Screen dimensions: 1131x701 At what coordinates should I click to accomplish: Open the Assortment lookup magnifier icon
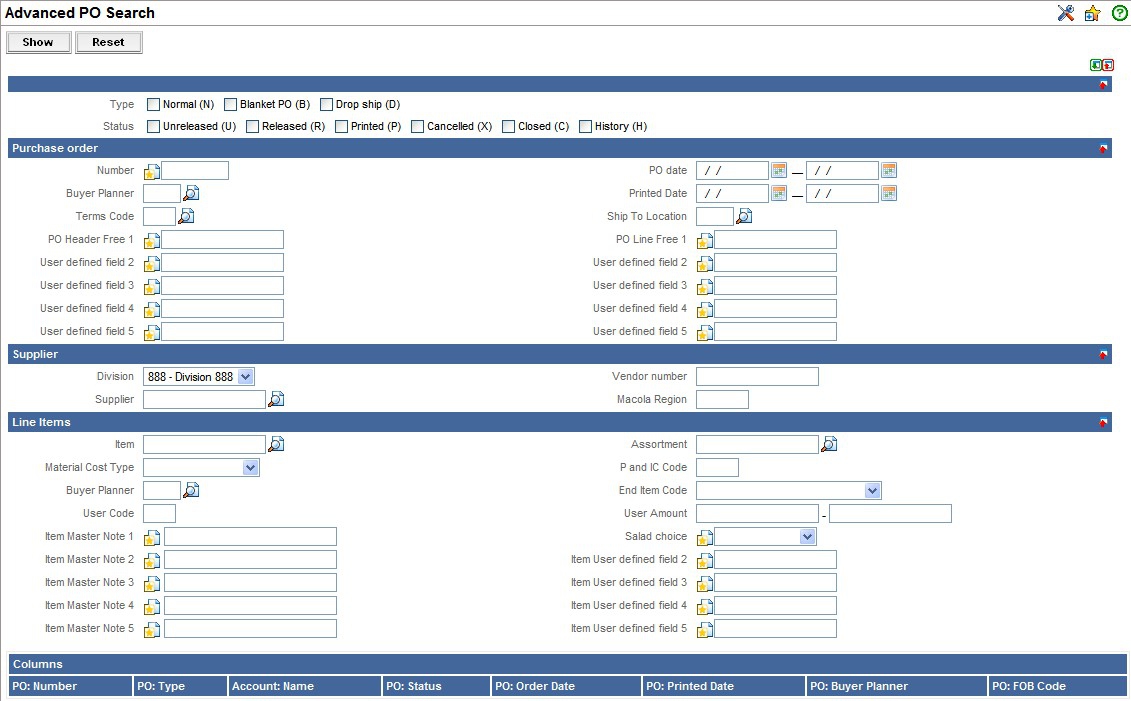pyautogui.click(x=829, y=445)
